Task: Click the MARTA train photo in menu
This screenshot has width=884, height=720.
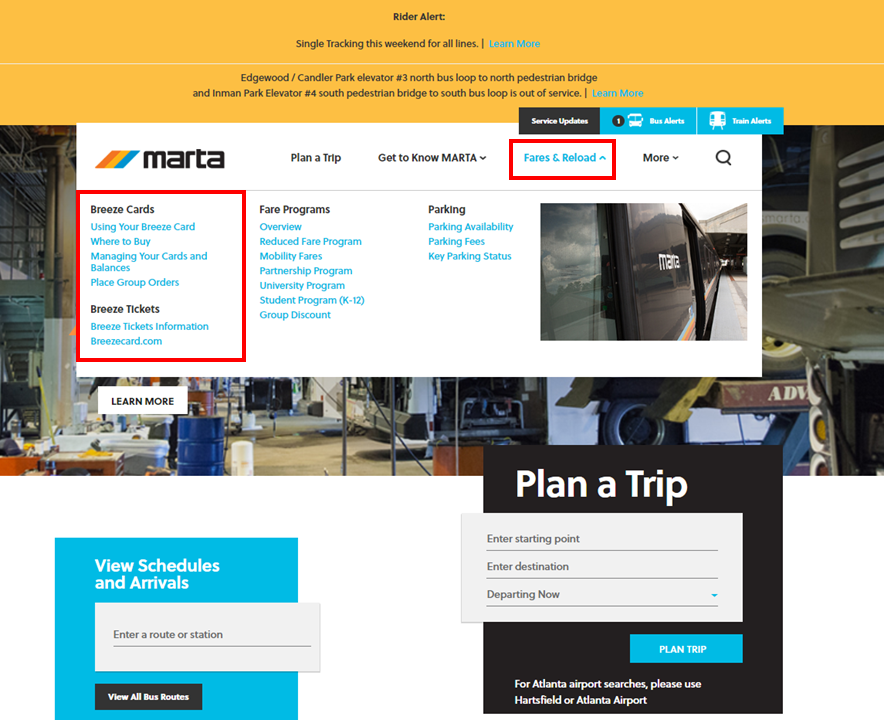Action: click(x=643, y=272)
